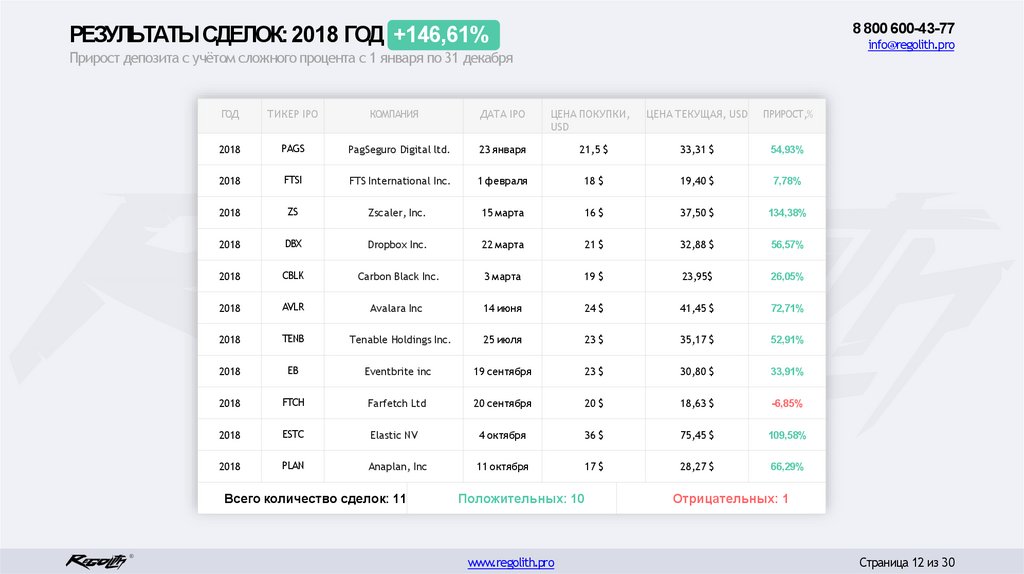Click Zscaler, Inc. company name

click(x=396, y=213)
